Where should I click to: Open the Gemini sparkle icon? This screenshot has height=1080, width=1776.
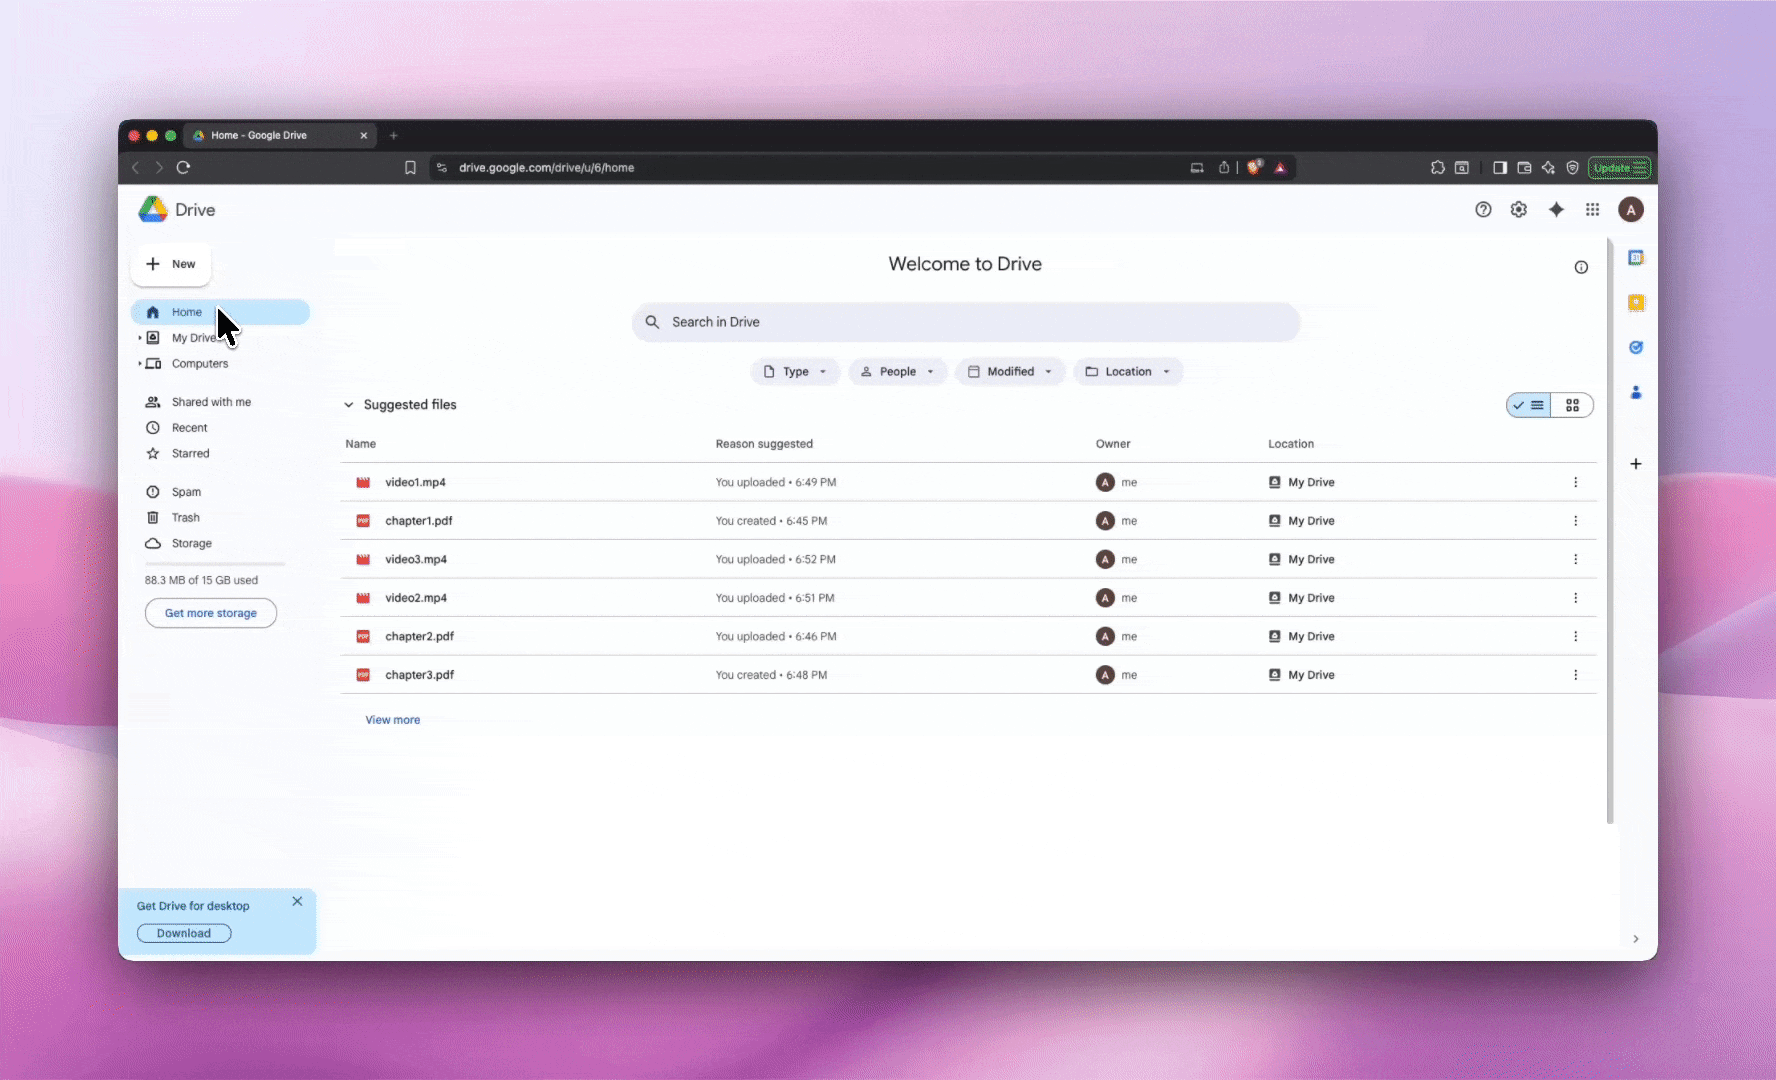pyautogui.click(x=1556, y=210)
